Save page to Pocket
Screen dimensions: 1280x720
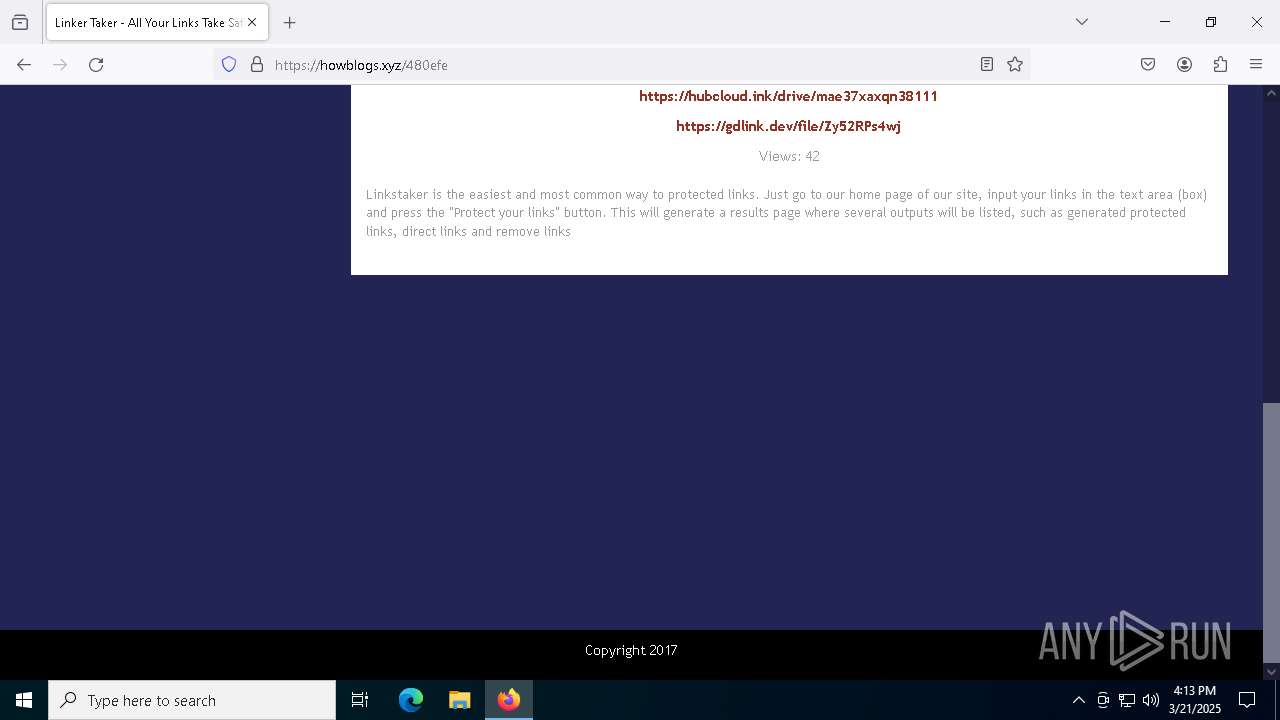point(1148,65)
